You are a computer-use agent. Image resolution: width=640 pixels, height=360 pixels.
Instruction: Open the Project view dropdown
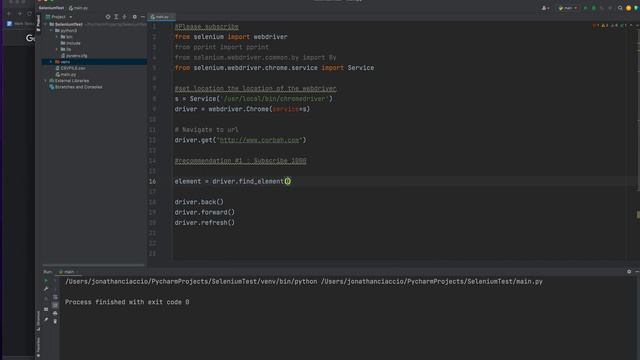[x=59, y=17]
